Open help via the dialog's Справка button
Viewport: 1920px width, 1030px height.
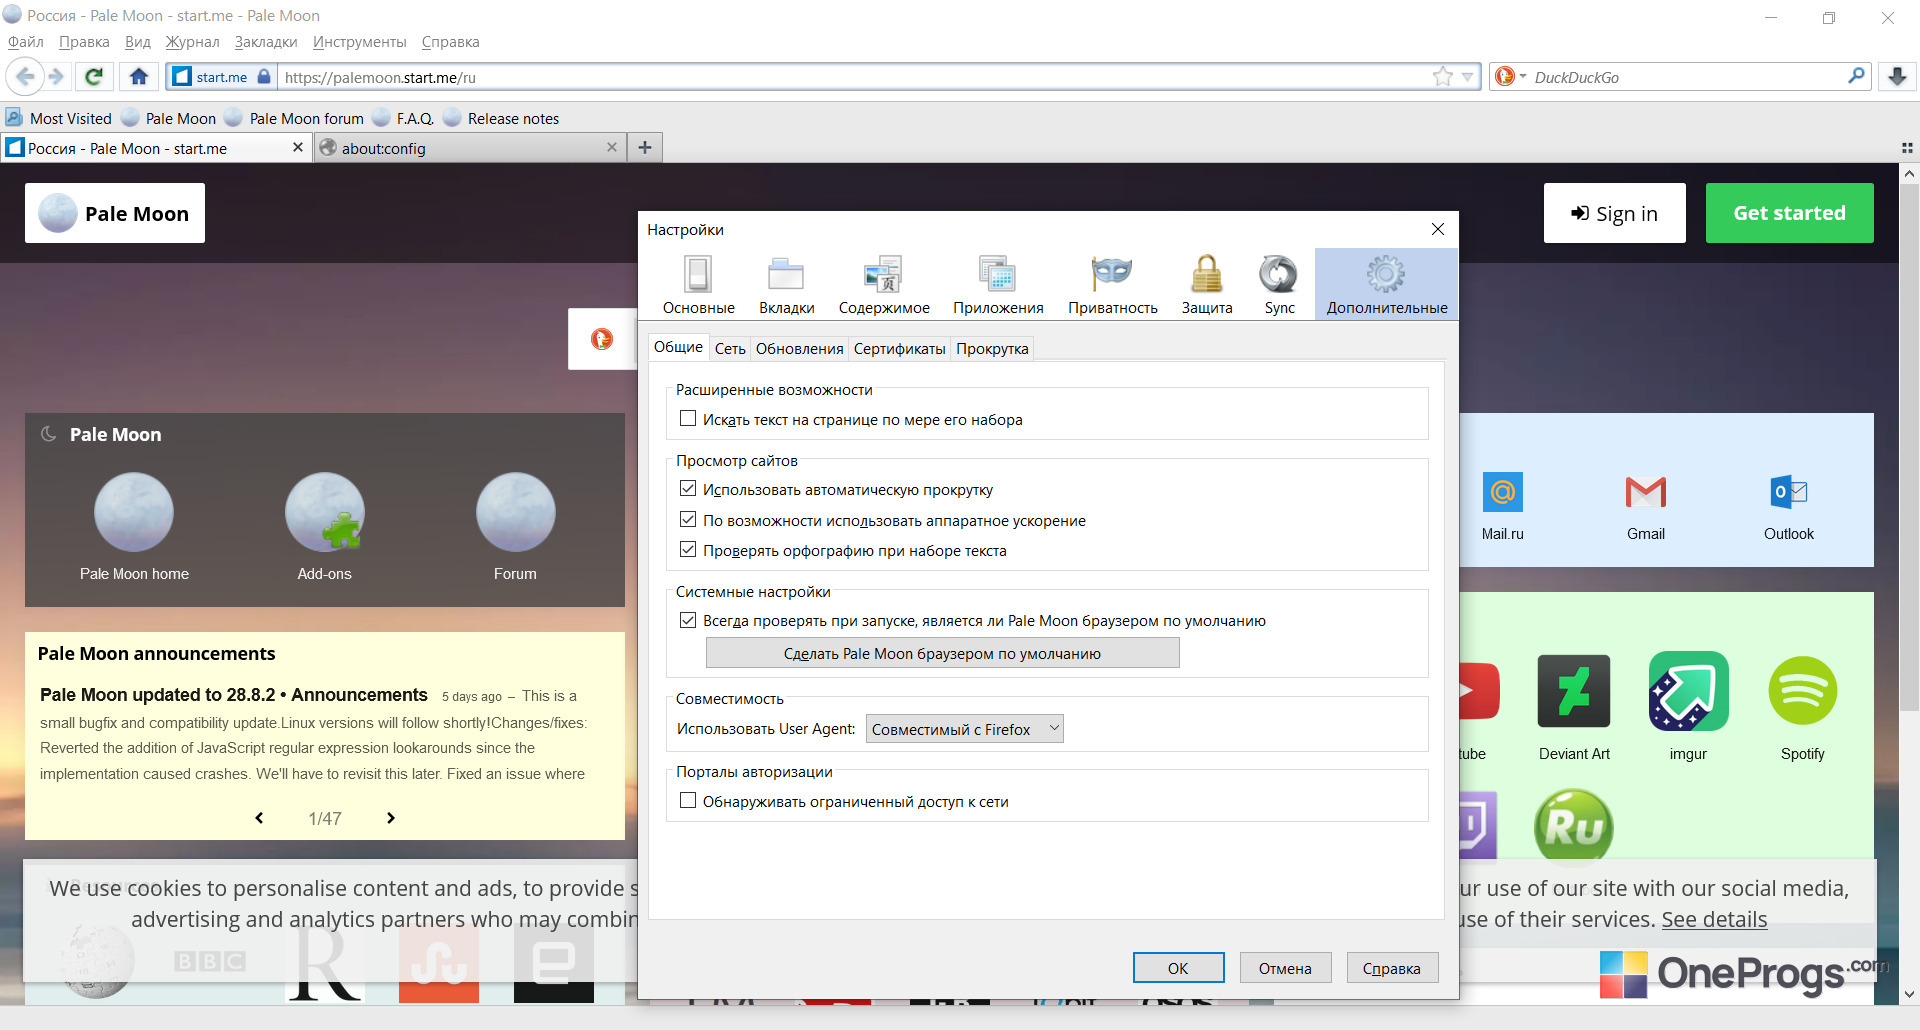[x=1391, y=968]
